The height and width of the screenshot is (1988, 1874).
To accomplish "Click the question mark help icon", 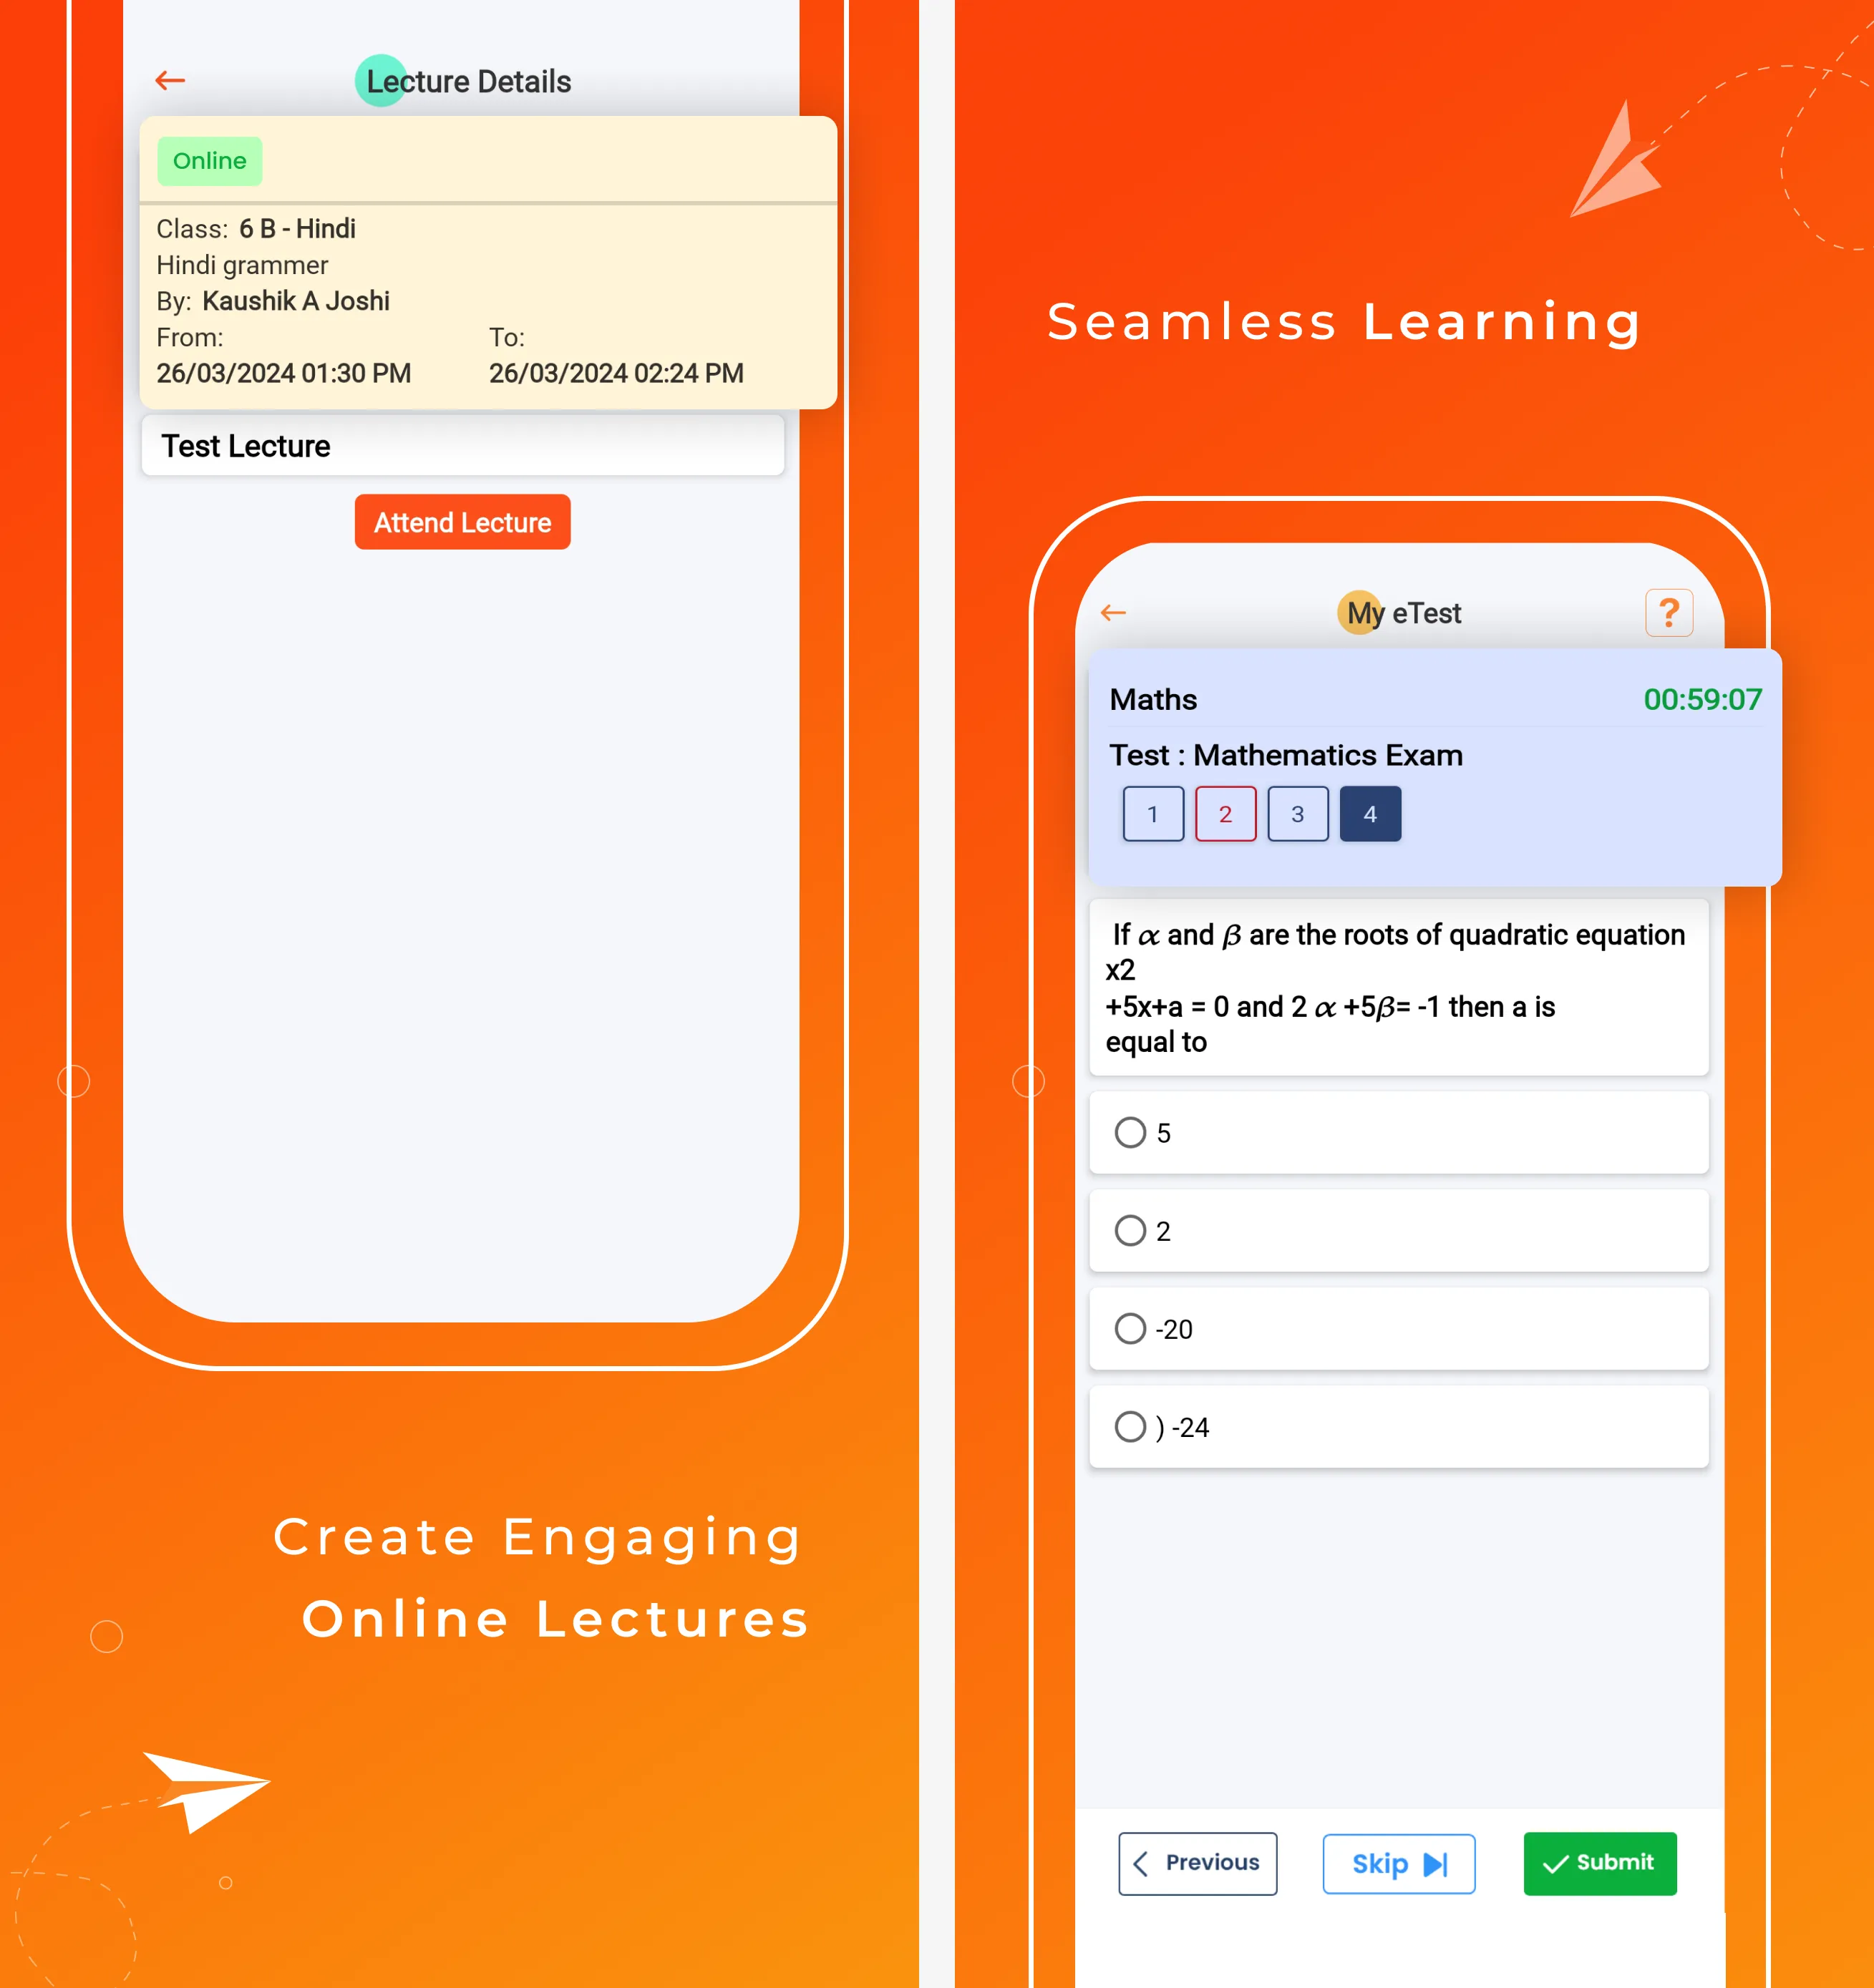I will (x=1666, y=613).
